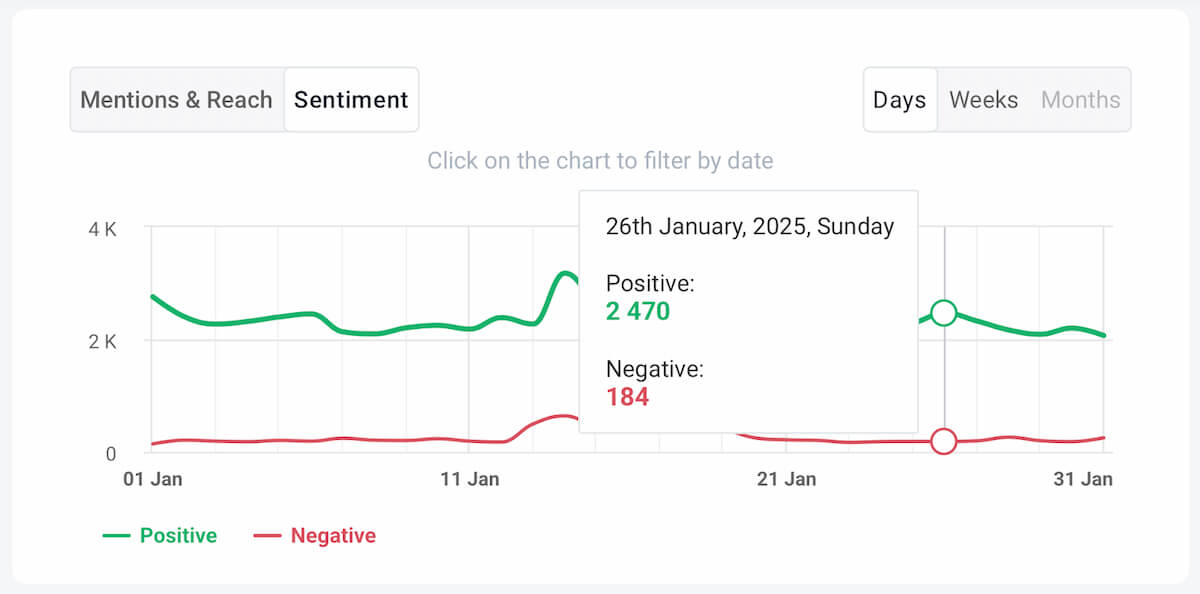Click the red Negative data point marker
1200x594 pixels.
[x=943, y=441]
